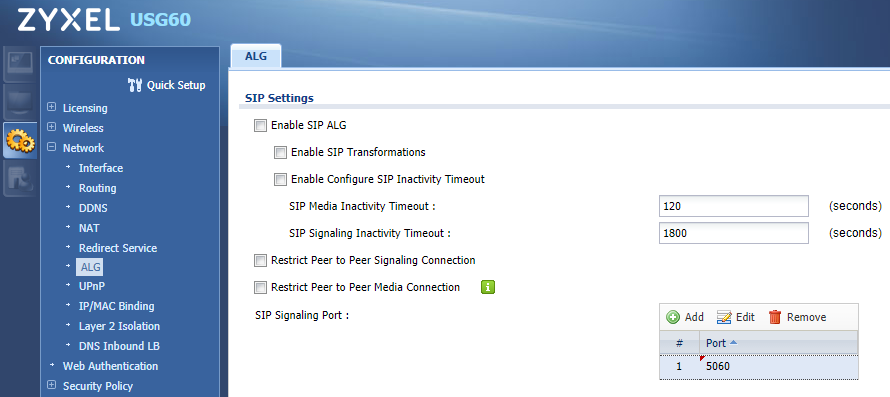Screen dimensions: 890x397
Task: Edit the selected SIP port entry
Action: pyautogui.click(x=736, y=317)
